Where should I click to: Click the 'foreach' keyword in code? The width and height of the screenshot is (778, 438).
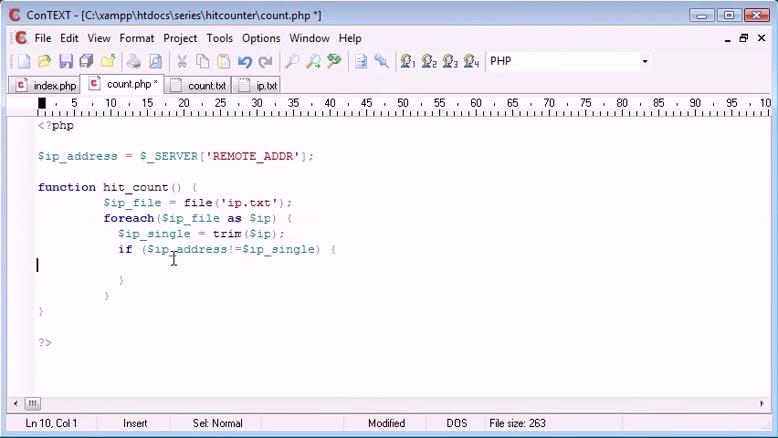pos(129,218)
